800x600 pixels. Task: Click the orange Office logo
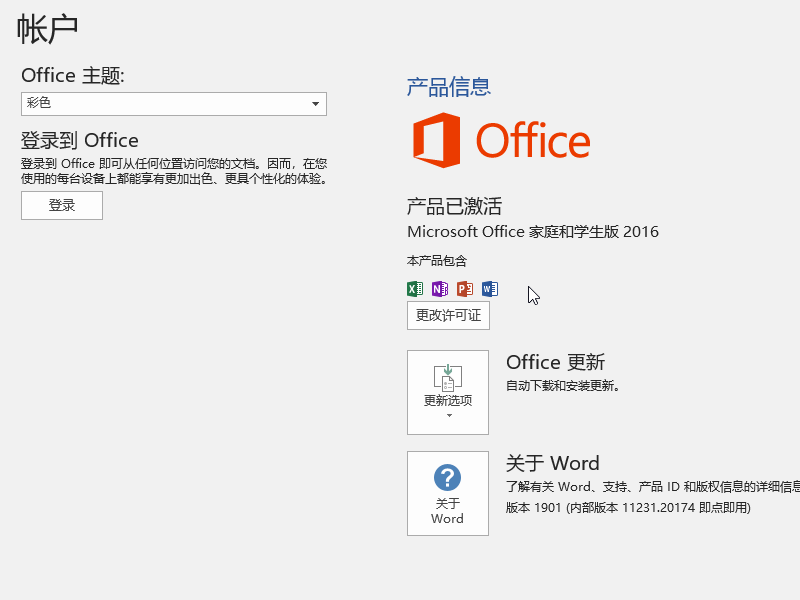[x=501, y=140]
